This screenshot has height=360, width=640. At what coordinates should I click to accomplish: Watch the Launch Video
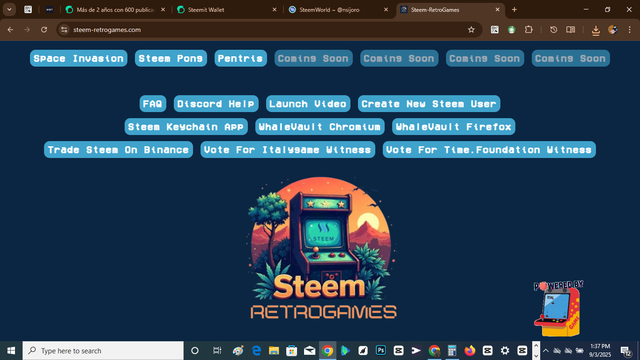[308, 104]
